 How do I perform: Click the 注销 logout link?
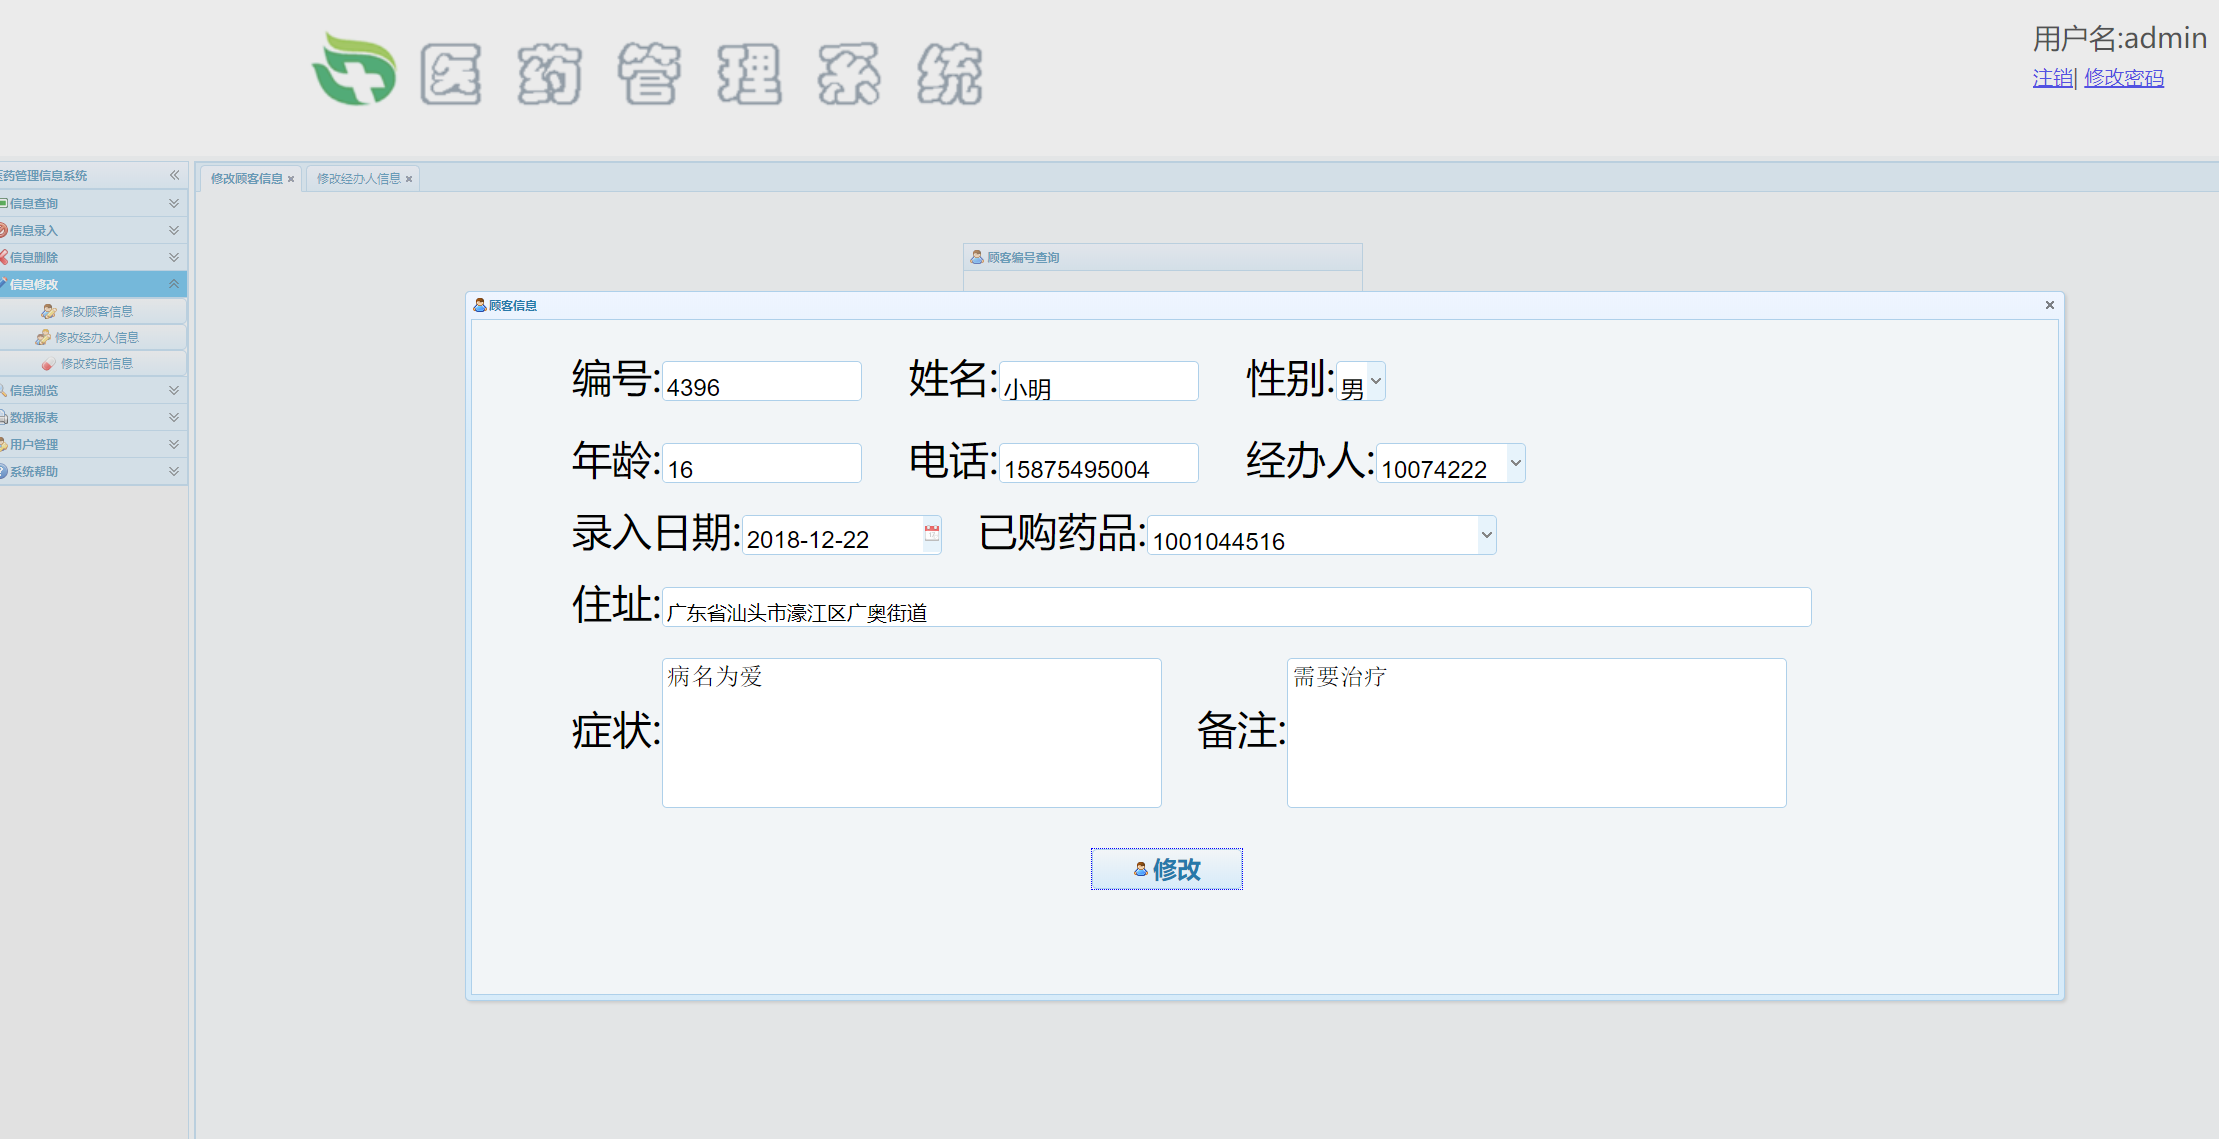pyautogui.click(x=2051, y=77)
